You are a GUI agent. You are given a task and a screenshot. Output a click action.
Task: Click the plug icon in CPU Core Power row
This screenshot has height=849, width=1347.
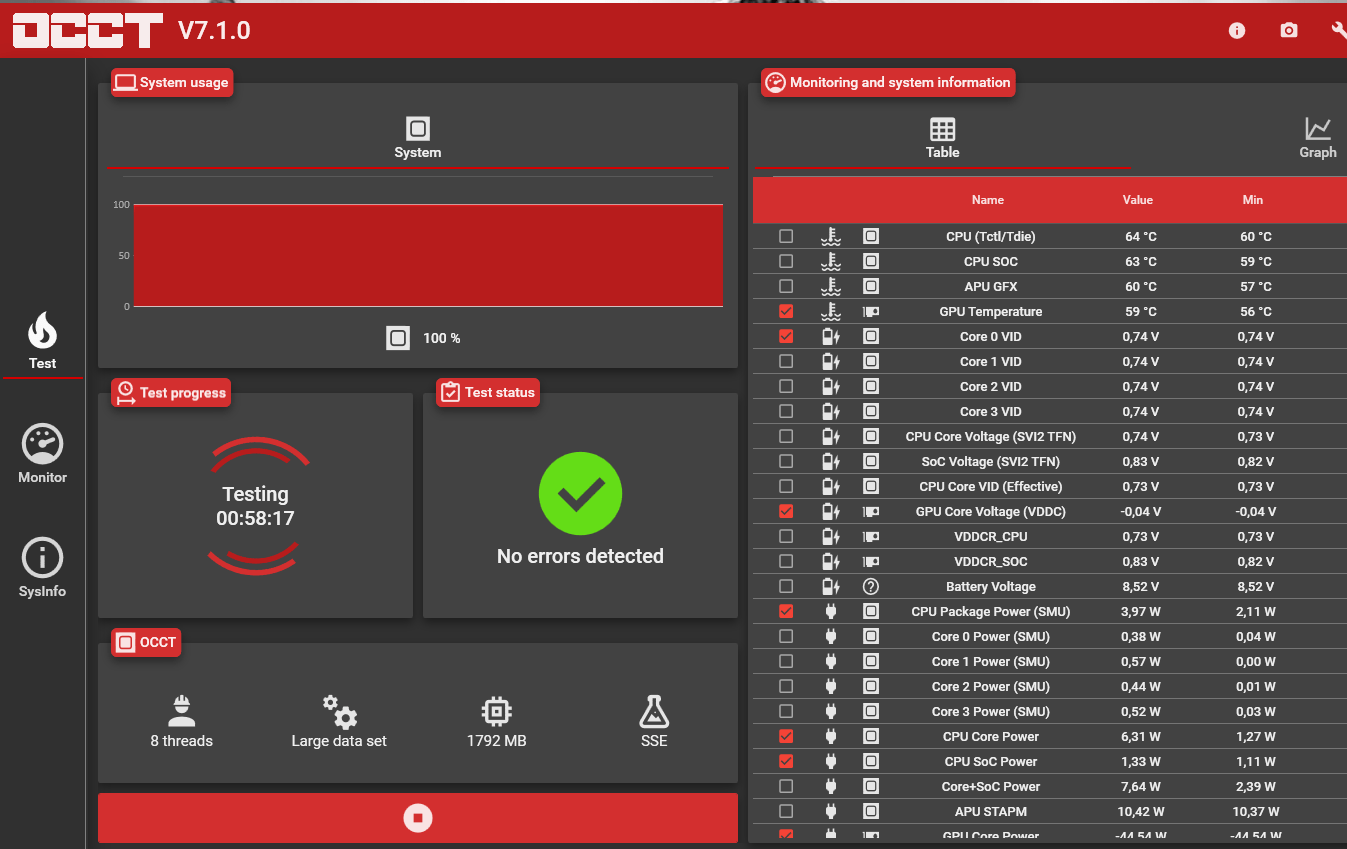(x=830, y=736)
